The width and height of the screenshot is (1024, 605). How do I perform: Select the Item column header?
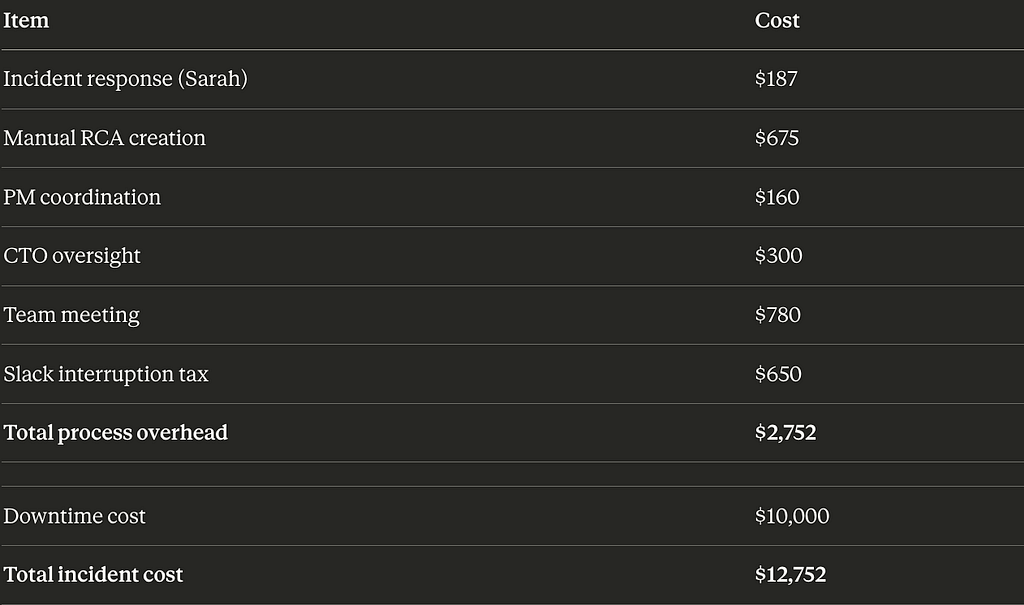(26, 20)
